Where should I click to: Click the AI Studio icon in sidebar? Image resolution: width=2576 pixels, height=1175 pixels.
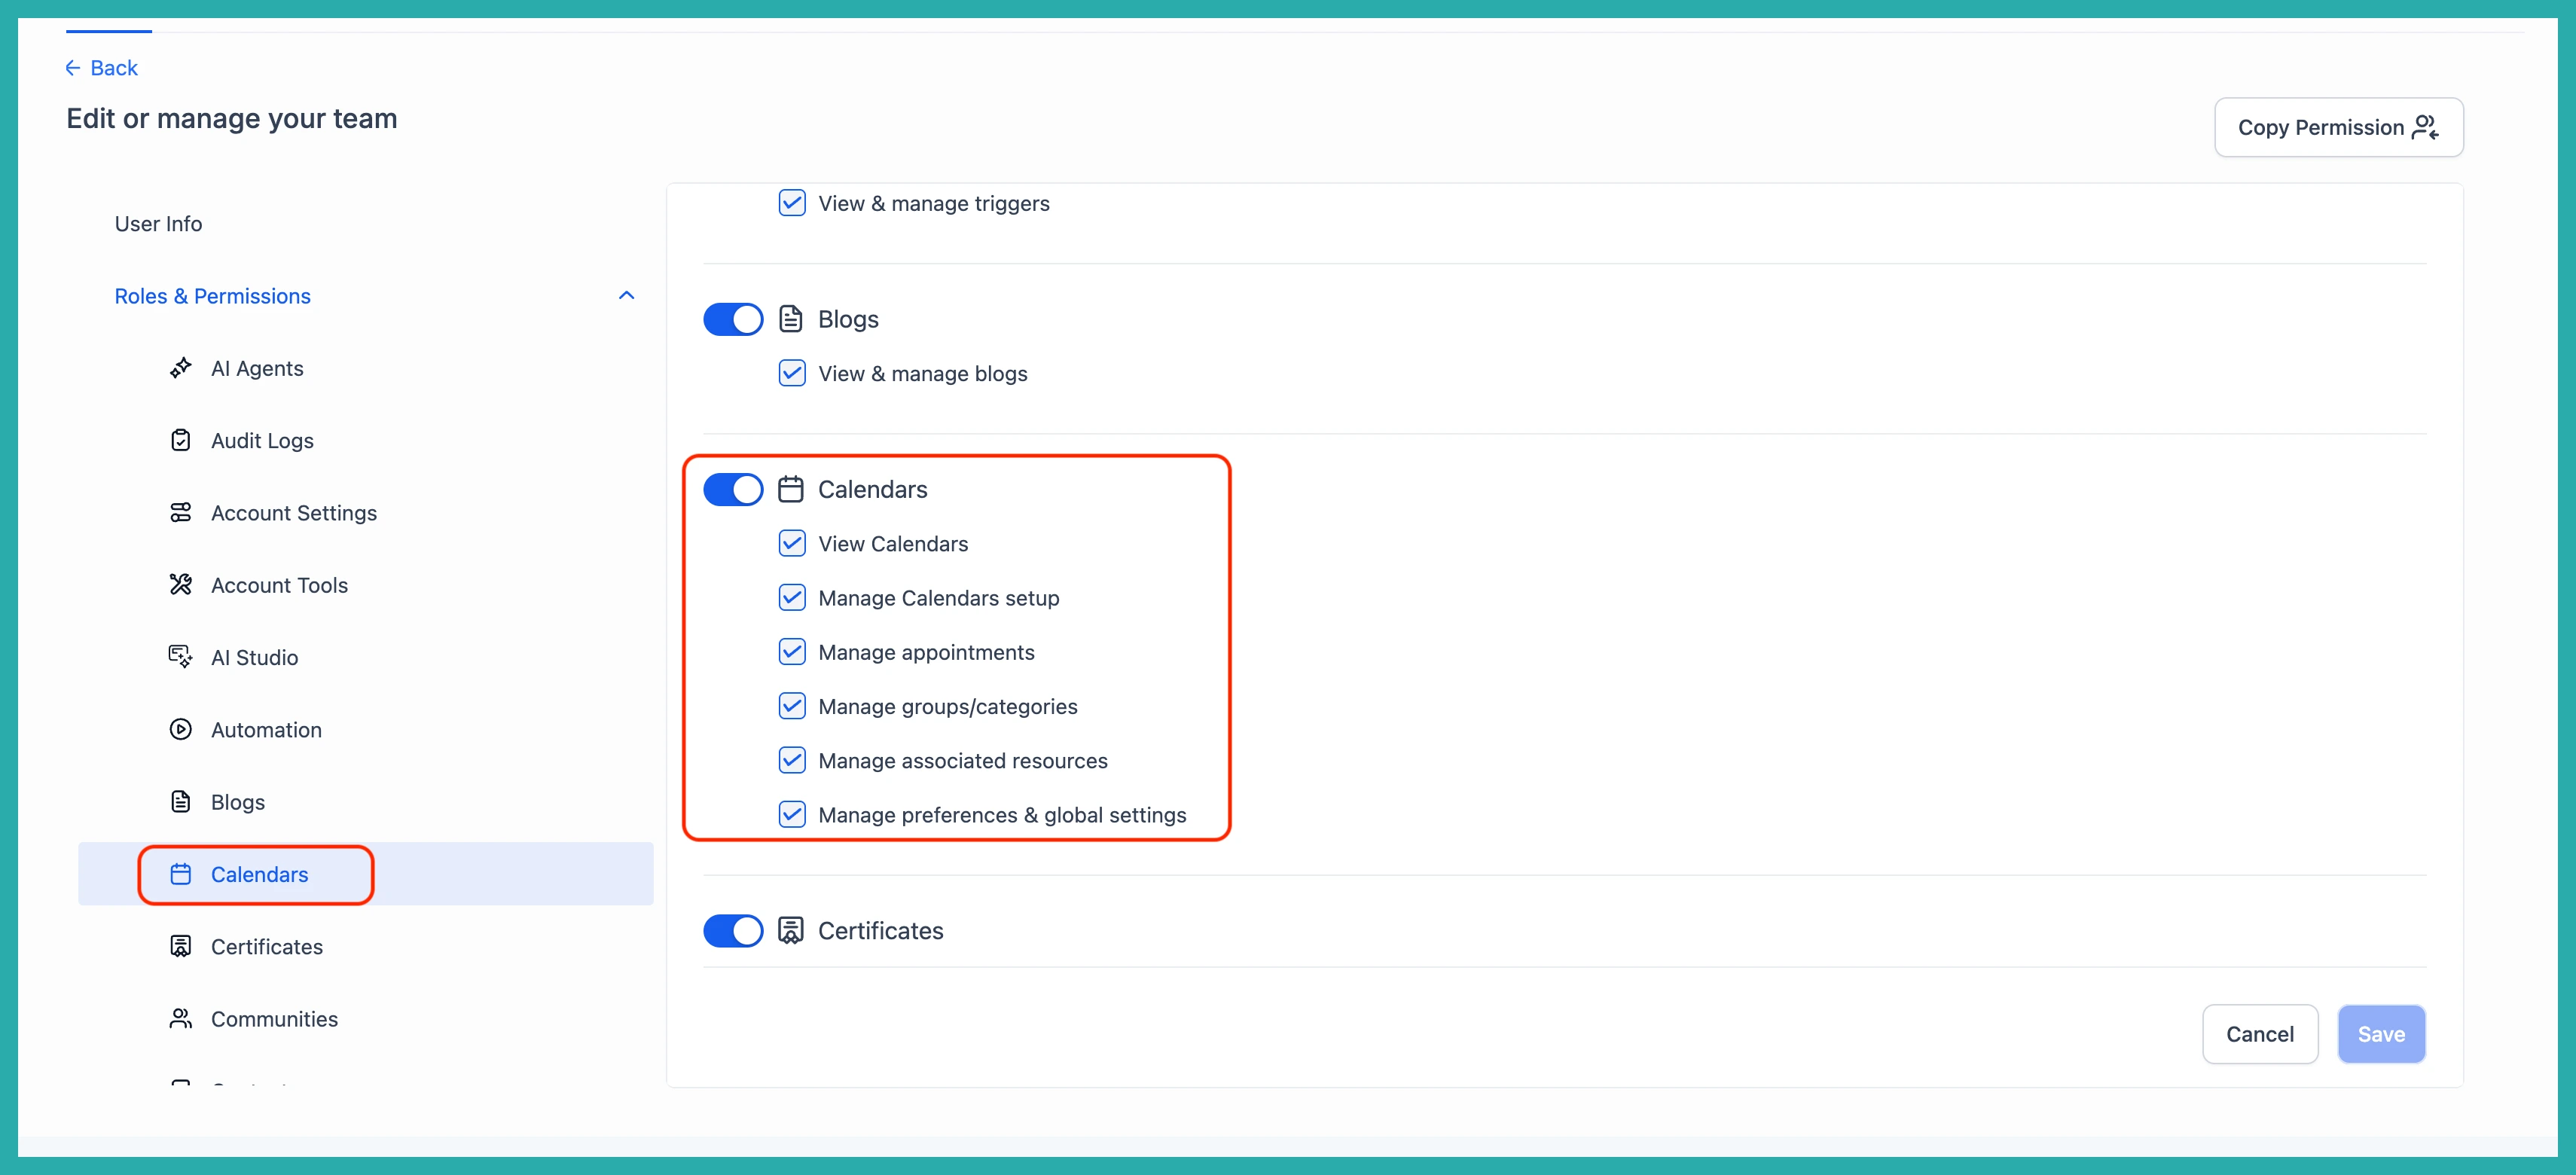tap(180, 657)
